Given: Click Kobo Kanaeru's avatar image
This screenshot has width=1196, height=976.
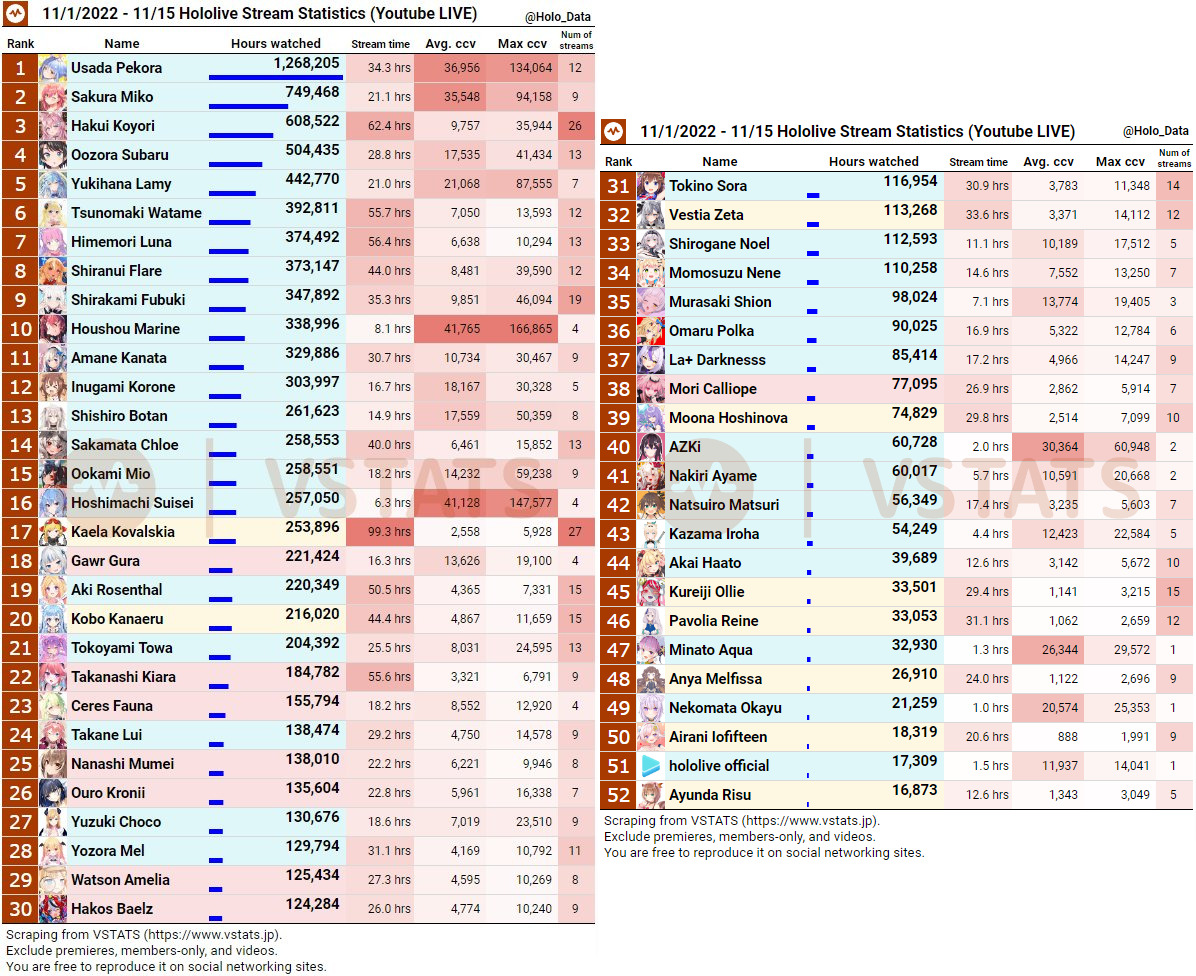Looking at the screenshot, I should click(53, 618).
